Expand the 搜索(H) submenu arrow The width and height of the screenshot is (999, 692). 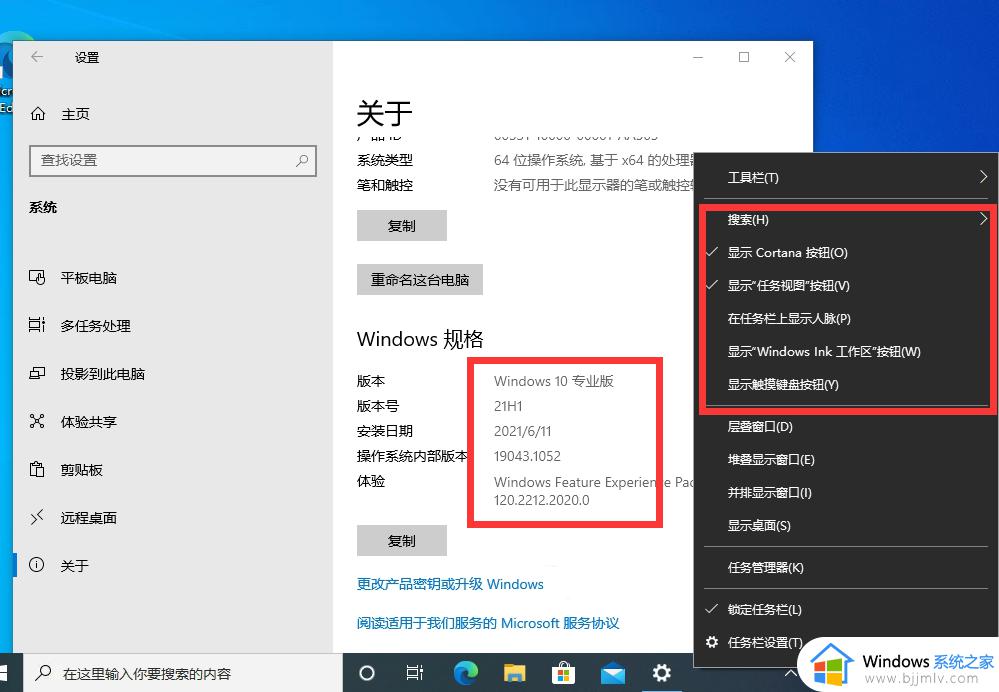tap(983, 219)
